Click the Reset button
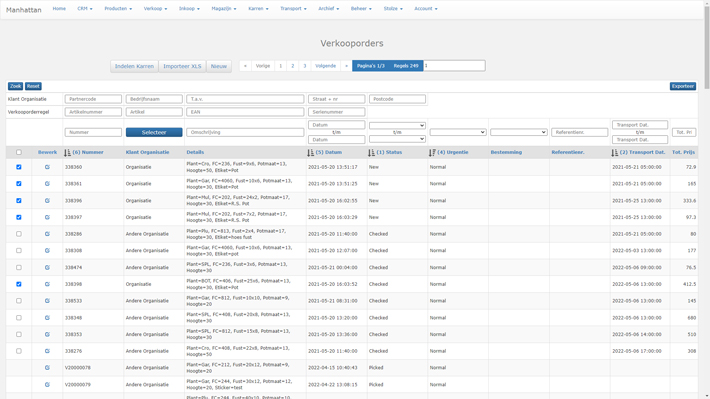Screen dimensions: 710x399 coord(33,86)
